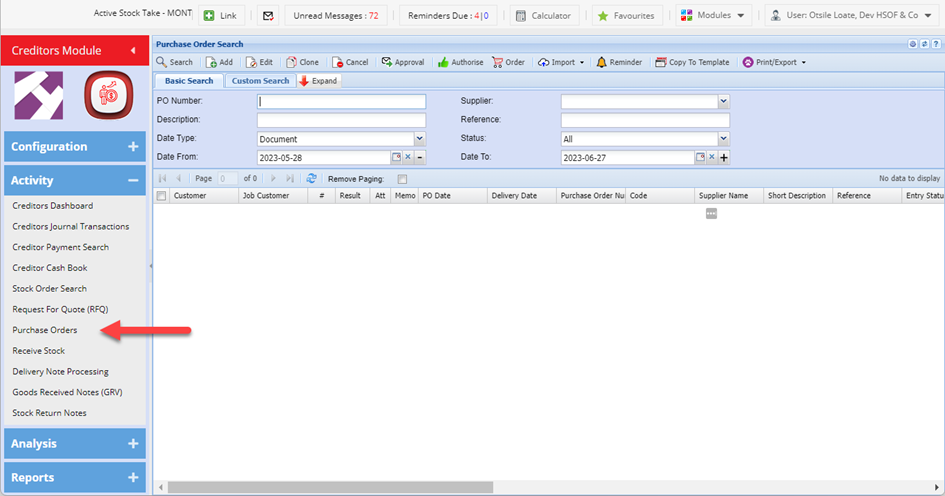This screenshot has width=945, height=496.
Task: Open Favourites star button
Action: point(627,16)
